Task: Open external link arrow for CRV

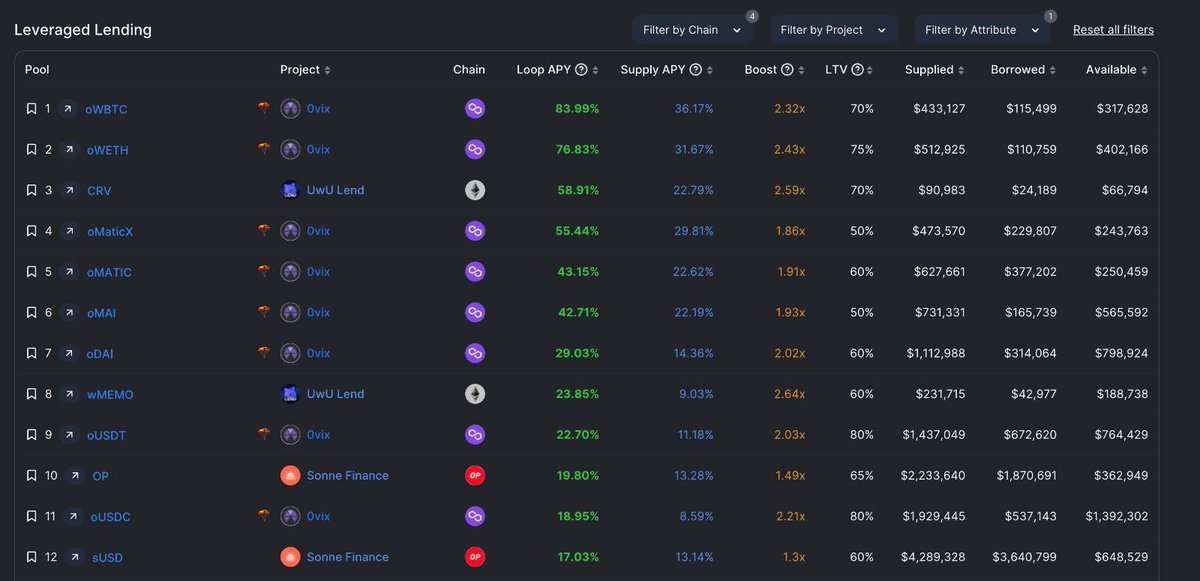Action: click(x=69, y=190)
